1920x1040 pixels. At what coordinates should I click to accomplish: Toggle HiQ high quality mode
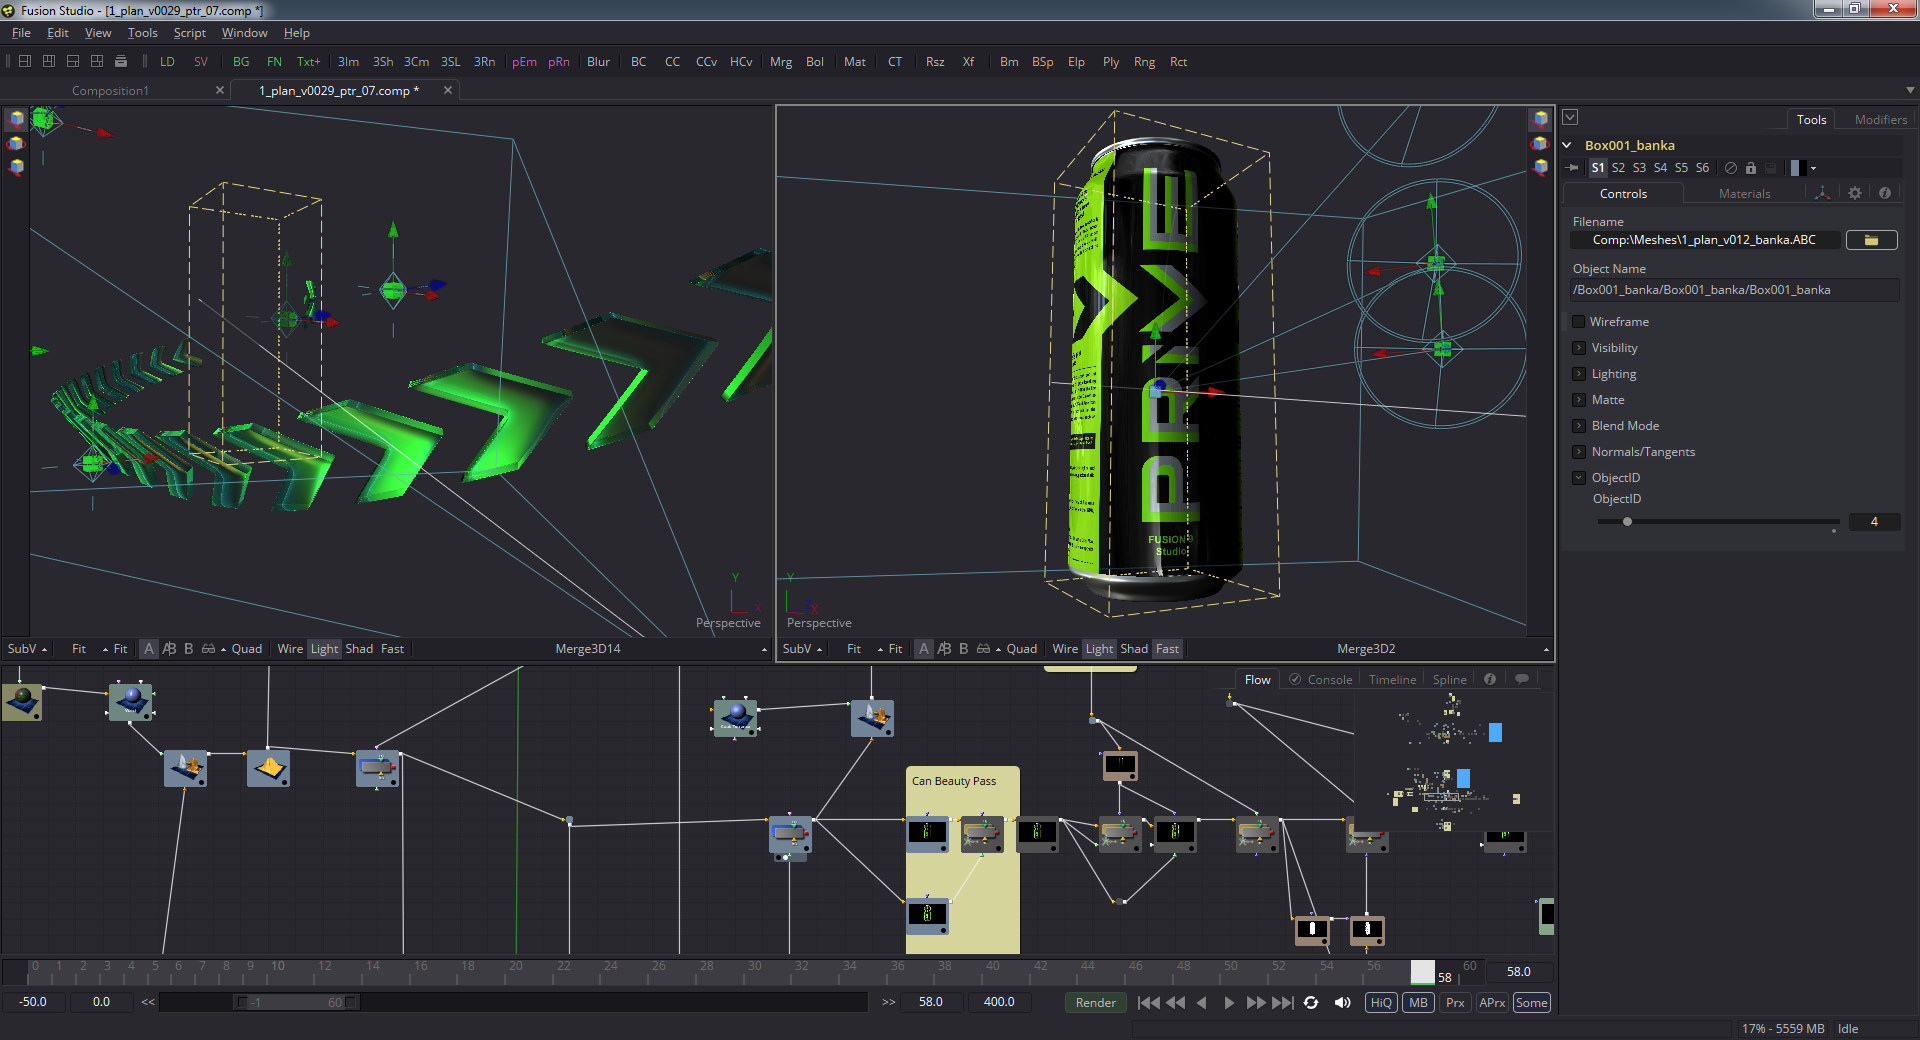pyautogui.click(x=1381, y=1002)
